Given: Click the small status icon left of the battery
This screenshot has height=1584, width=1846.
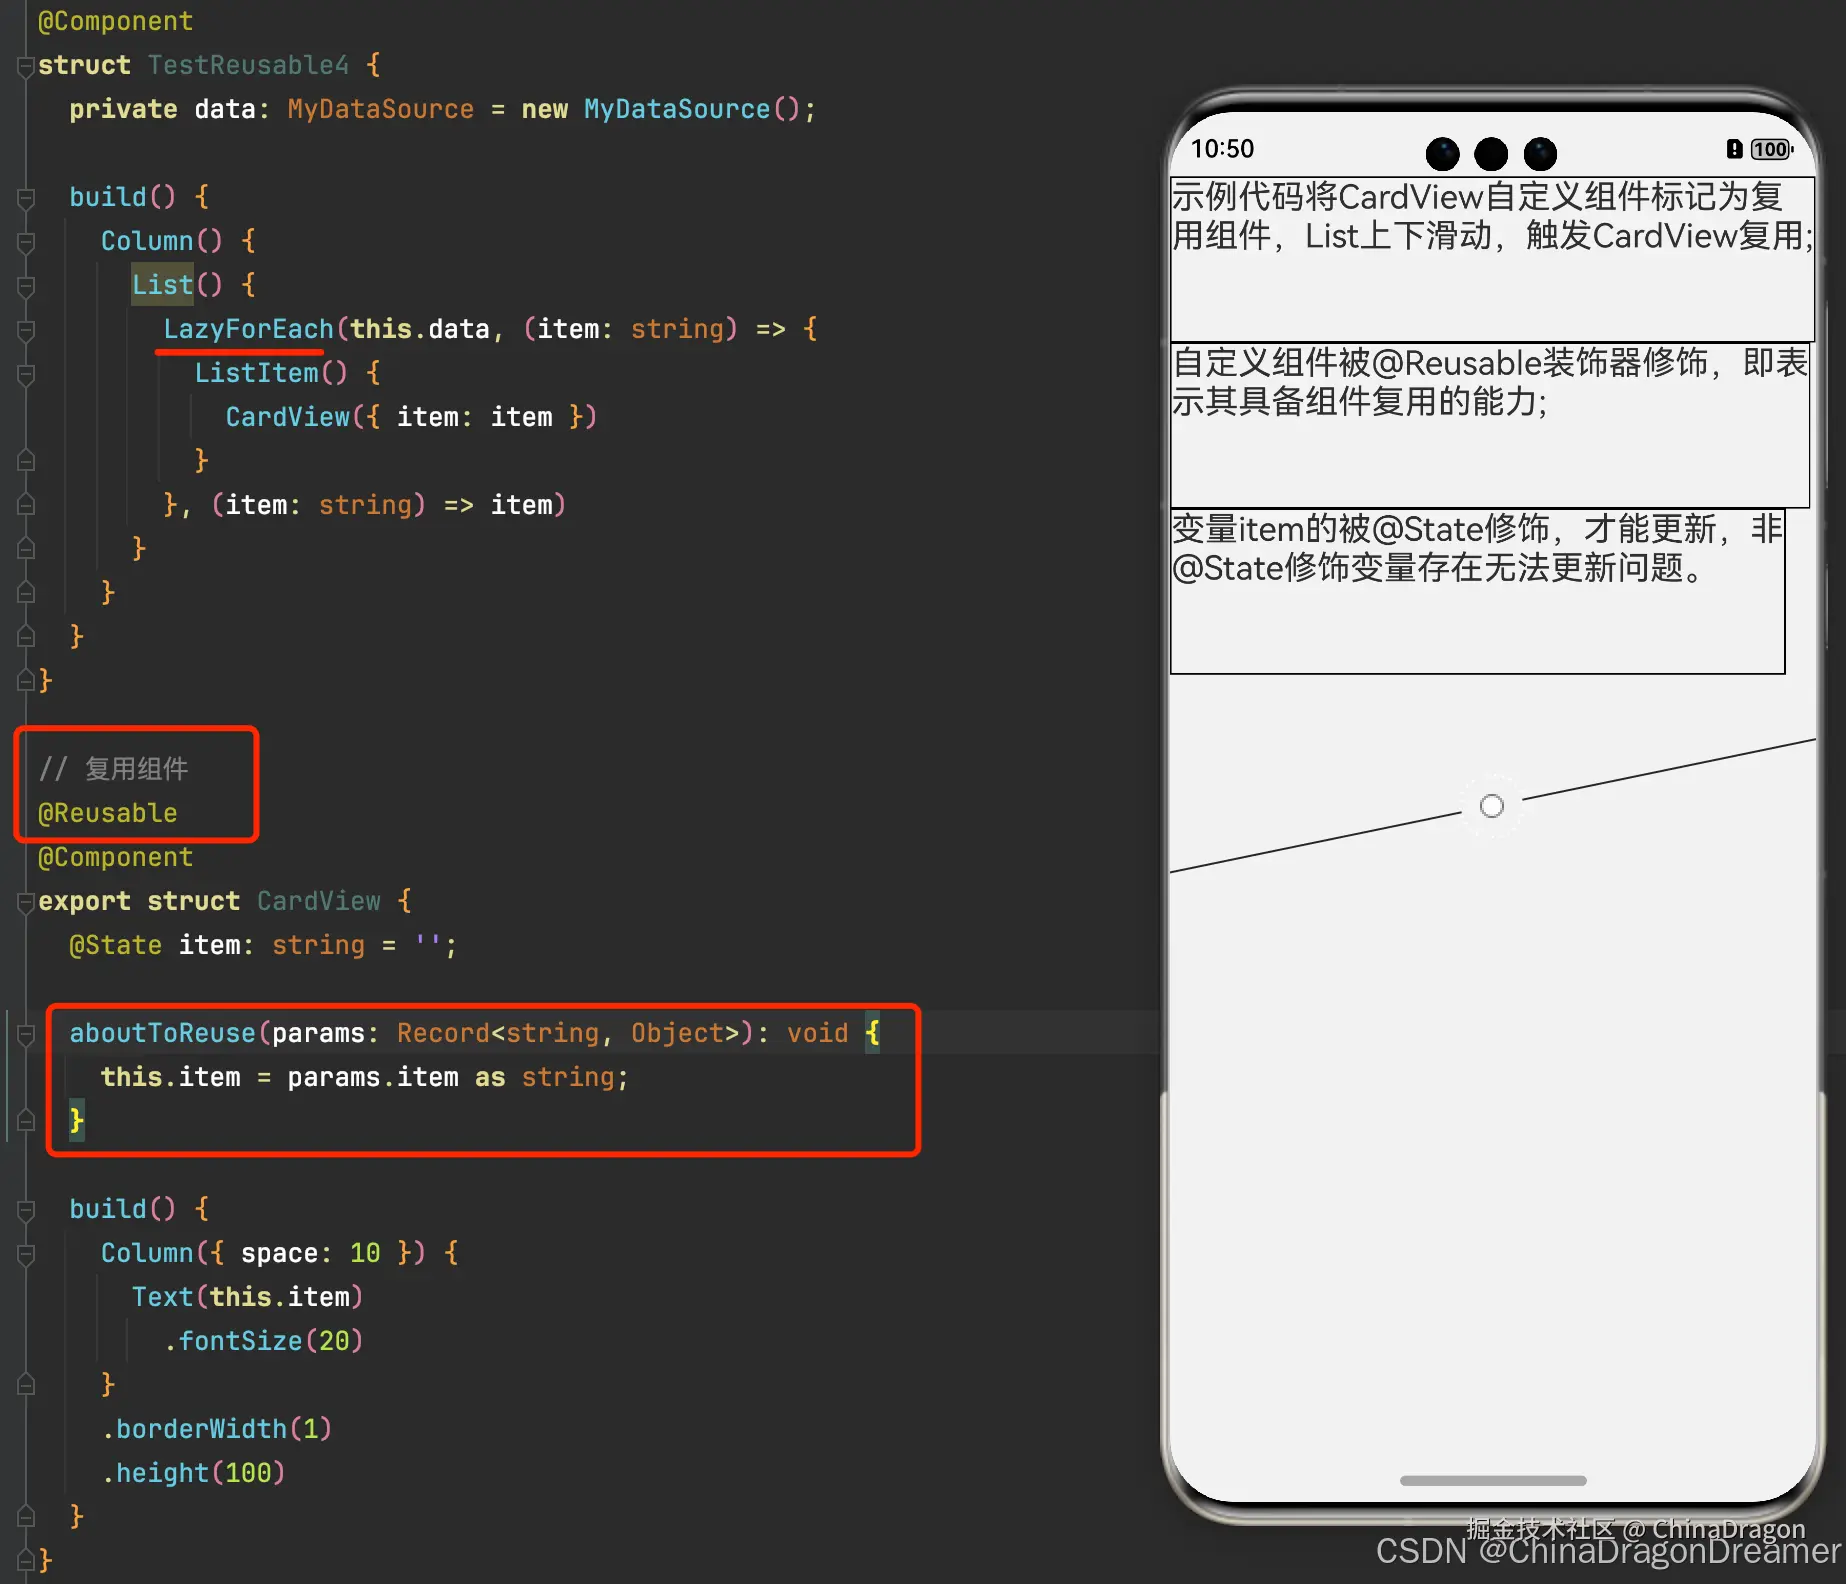Looking at the screenshot, I should tap(1734, 149).
